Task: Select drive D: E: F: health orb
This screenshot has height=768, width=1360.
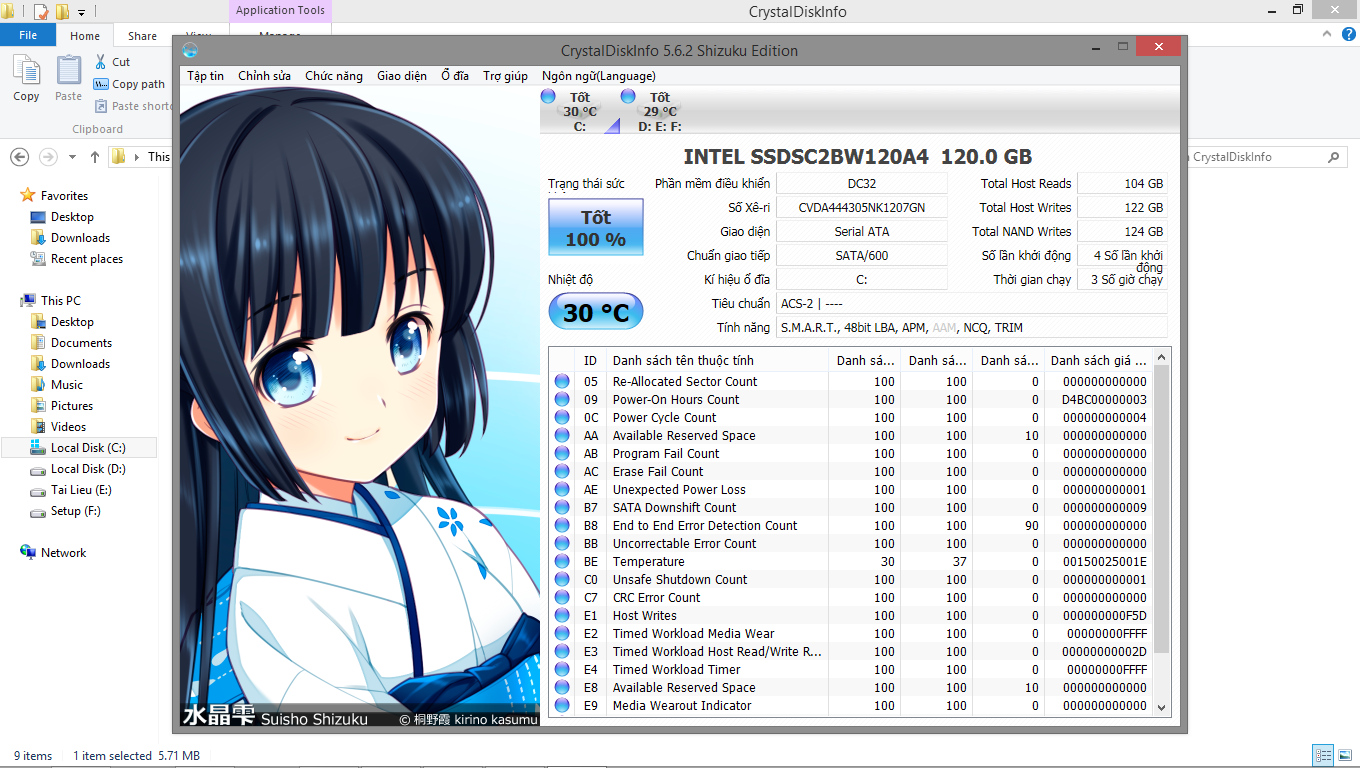Action: (x=628, y=96)
